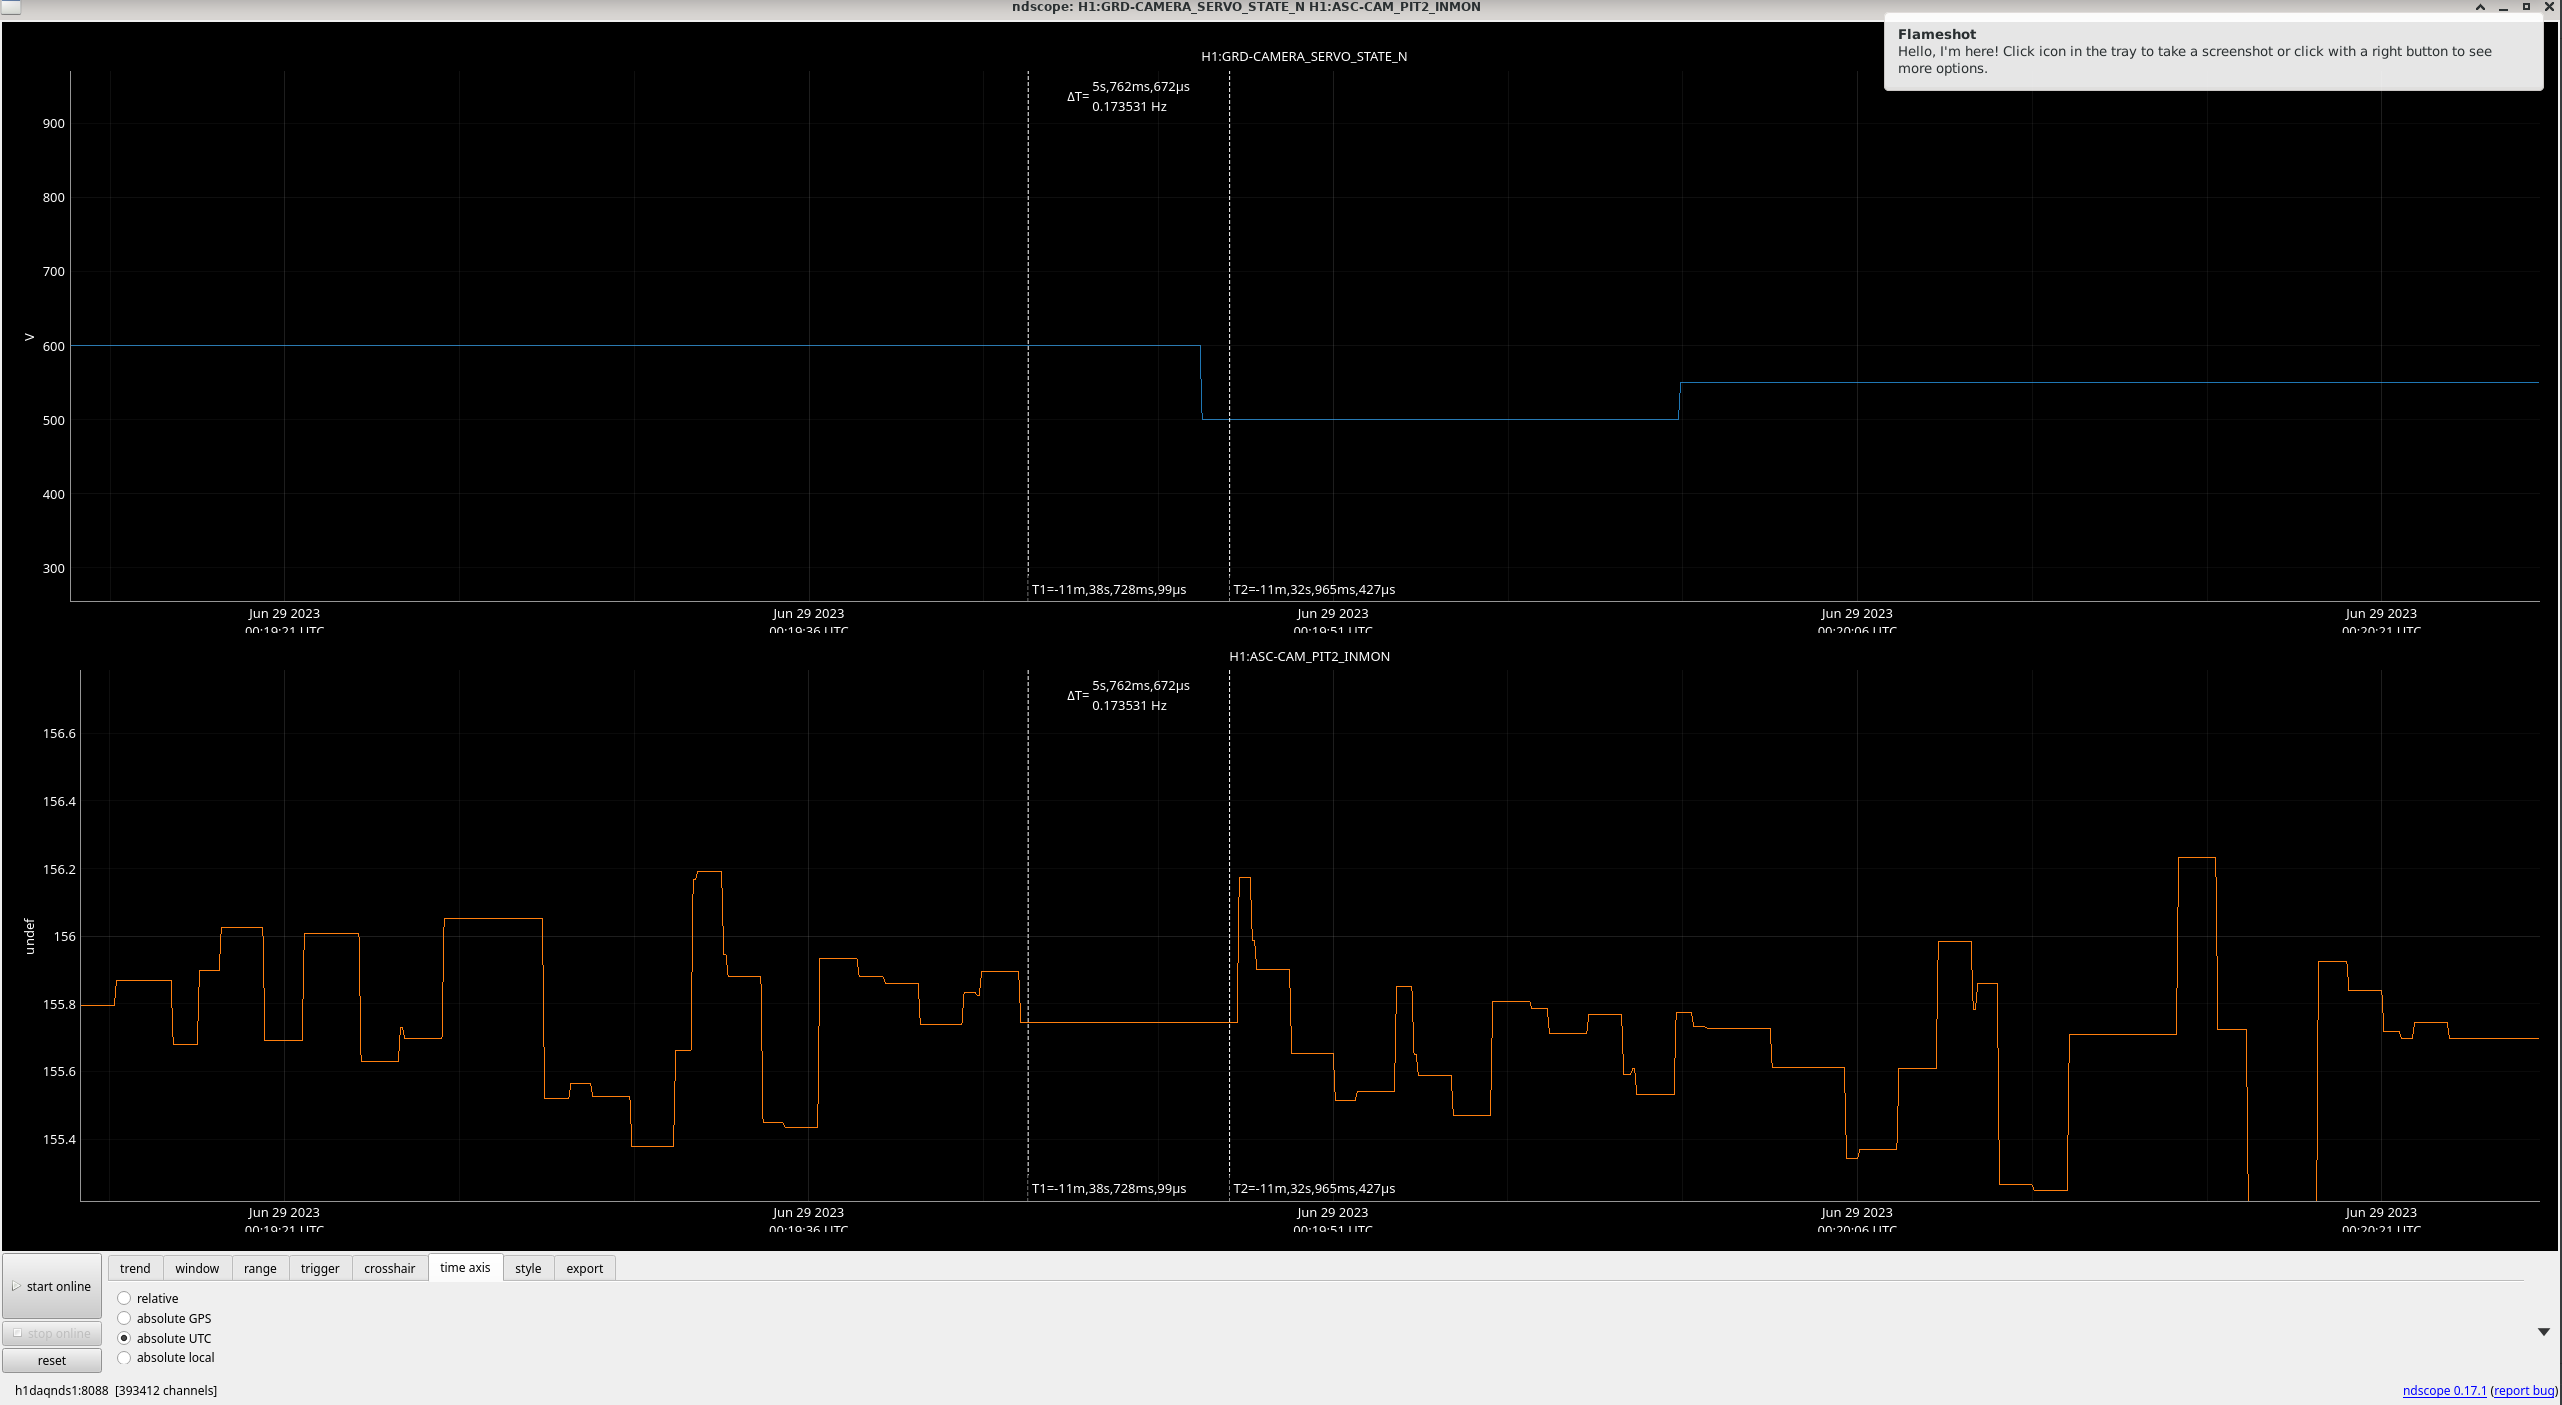The height and width of the screenshot is (1405, 2562).
Task: Choose absolute GPS time axis
Action: (124, 1318)
